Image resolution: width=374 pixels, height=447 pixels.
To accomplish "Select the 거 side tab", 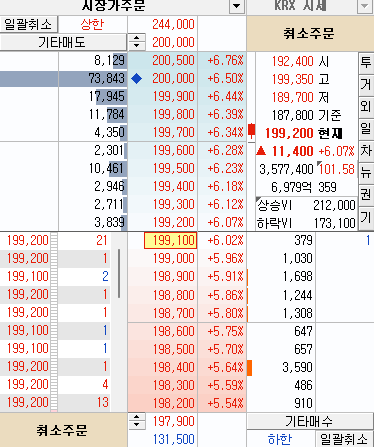I will tap(366, 84).
